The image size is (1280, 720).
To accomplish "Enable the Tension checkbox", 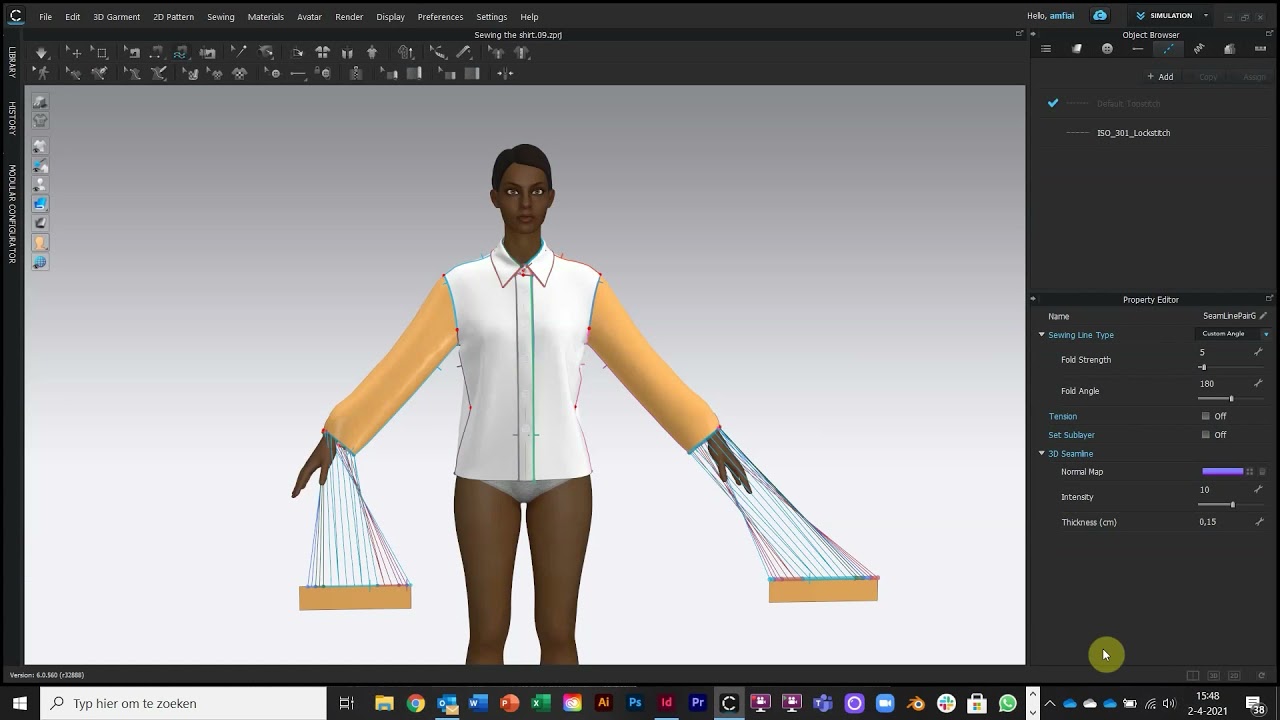I will [x=1205, y=416].
